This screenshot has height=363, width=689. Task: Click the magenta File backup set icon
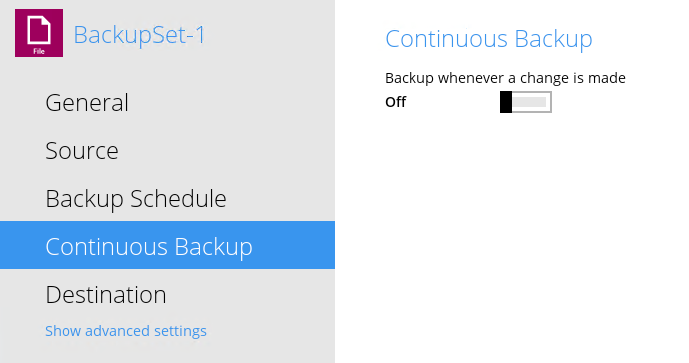39,33
